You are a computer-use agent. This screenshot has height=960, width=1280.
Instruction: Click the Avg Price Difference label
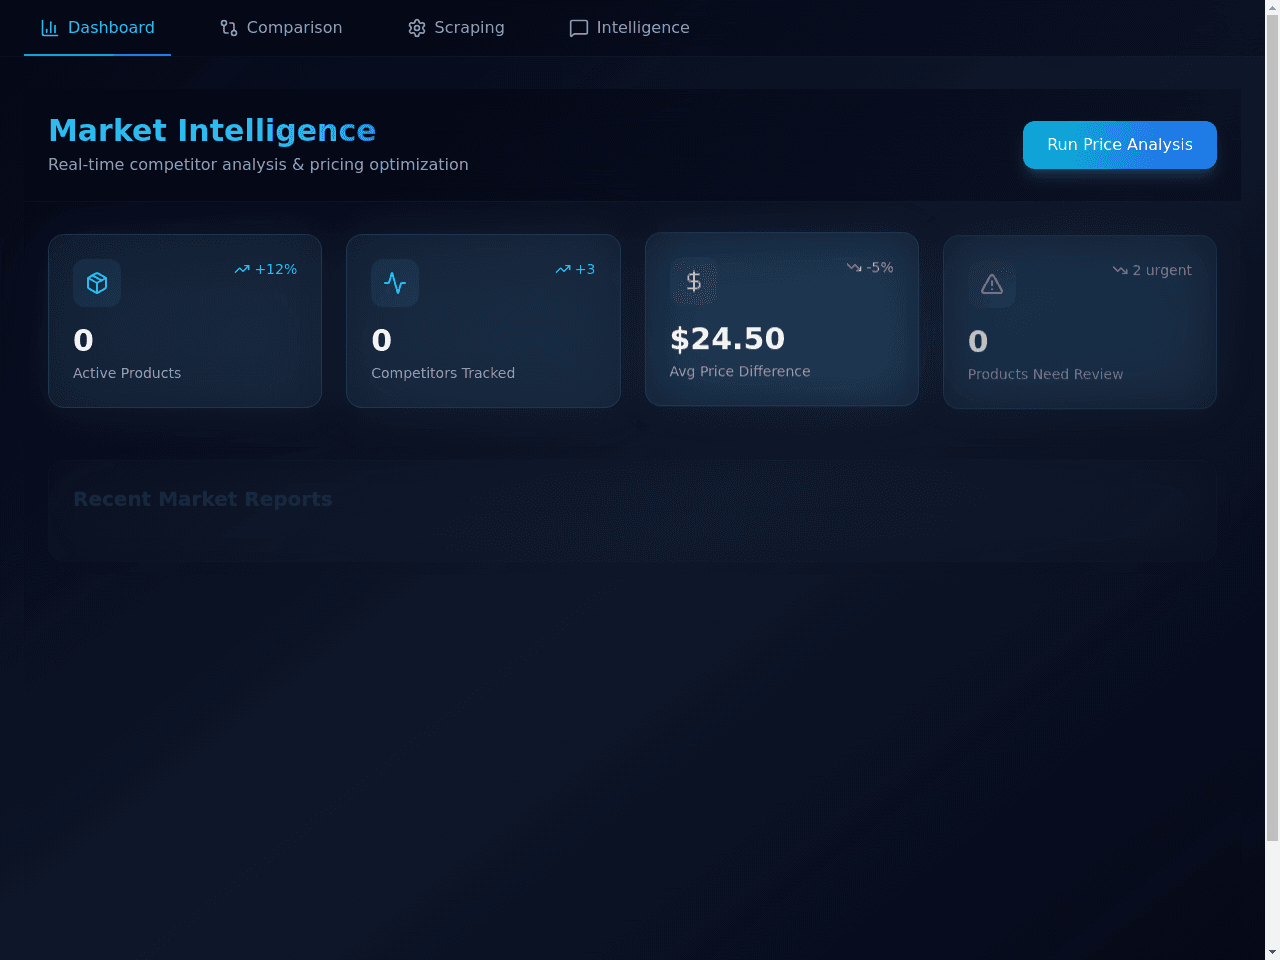click(x=740, y=371)
